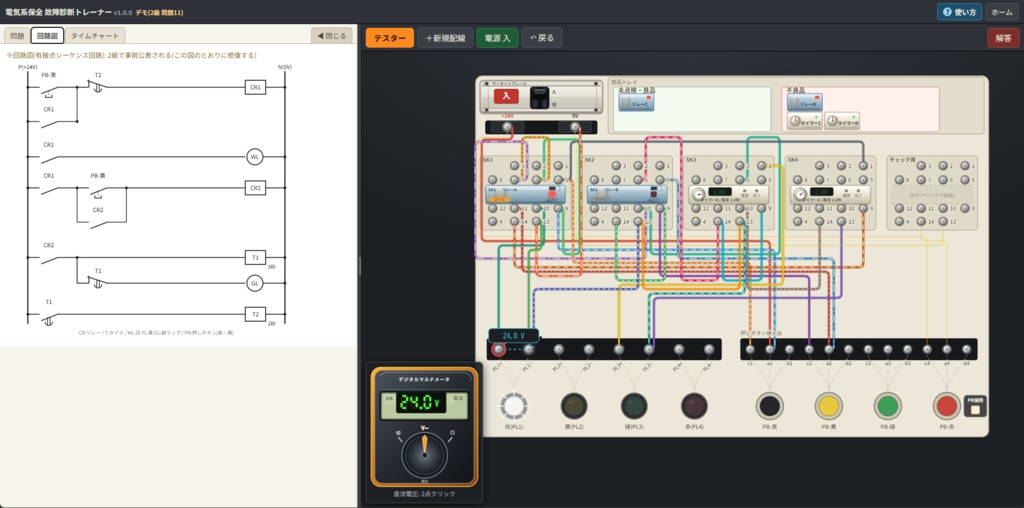Click the ＋新規配線 new wiring button

pyautogui.click(x=445, y=38)
